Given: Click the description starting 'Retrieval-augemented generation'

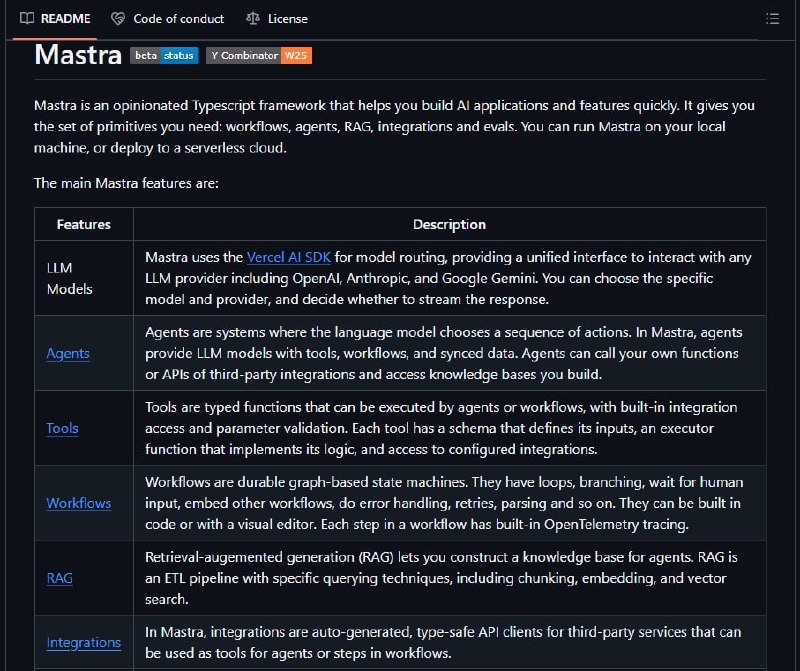Looking at the screenshot, I should (441, 578).
